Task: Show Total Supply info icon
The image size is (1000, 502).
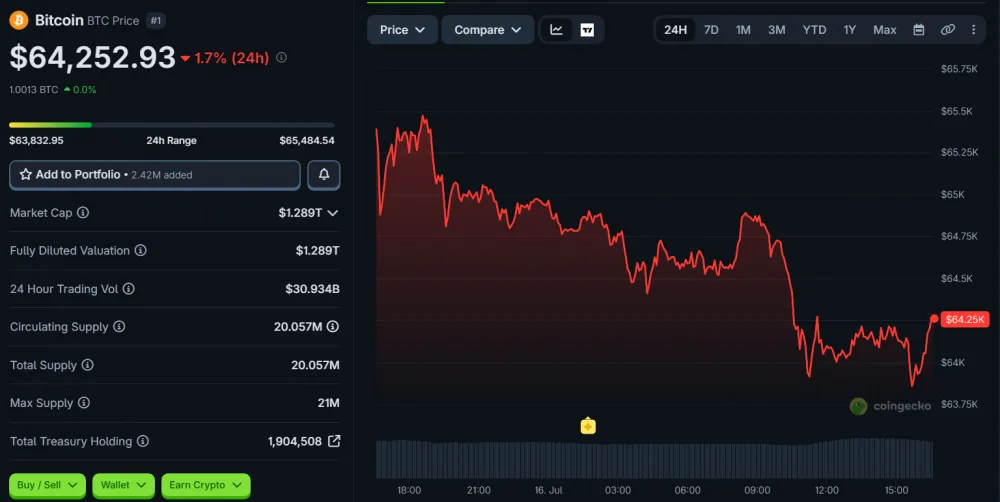Action: [x=87, y=365]
